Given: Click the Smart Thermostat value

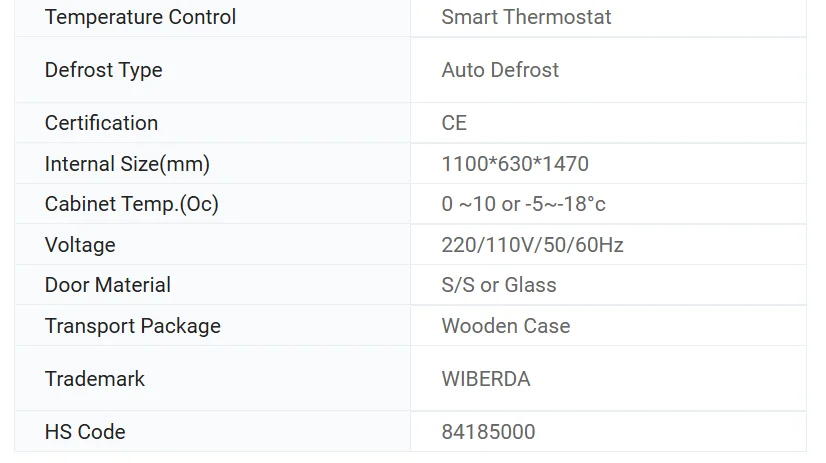Looking at the screenshot, I should tap(526, 17).
